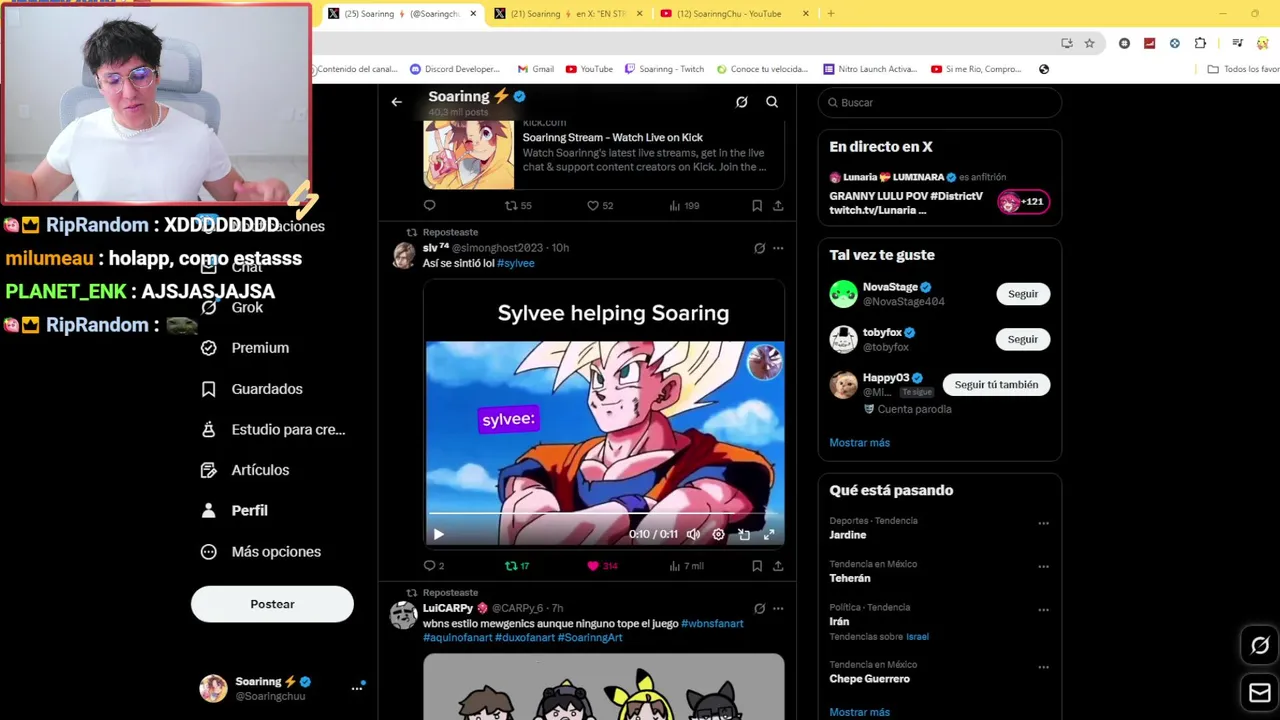Open Grok explain icon on LuiCARPy's post

pos(759,608)
